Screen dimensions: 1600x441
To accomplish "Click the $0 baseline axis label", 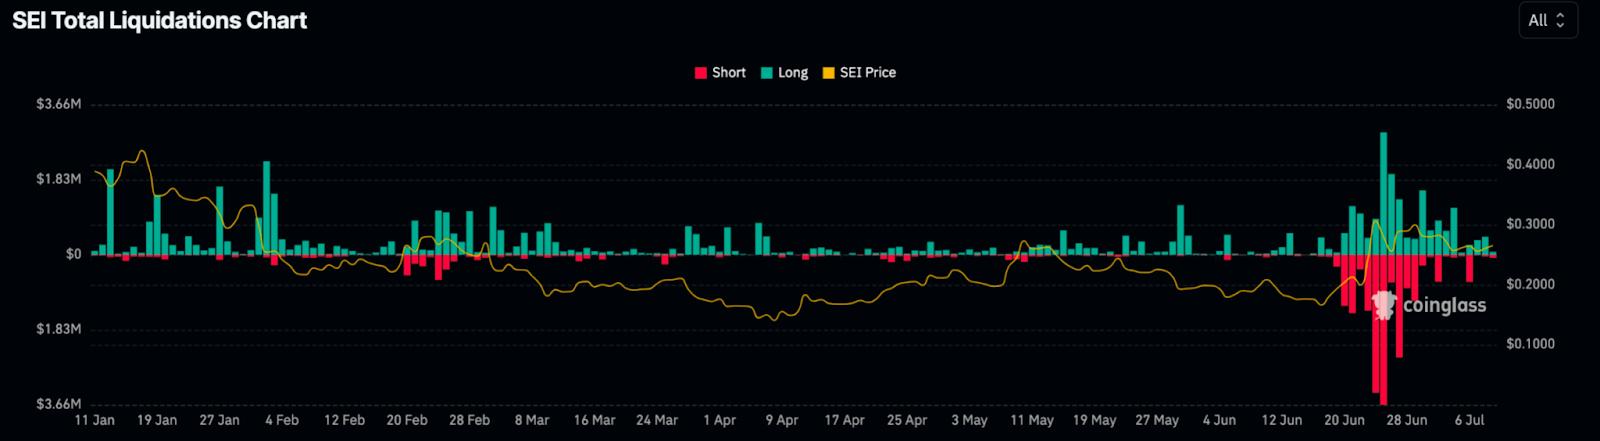I will 74,254.
